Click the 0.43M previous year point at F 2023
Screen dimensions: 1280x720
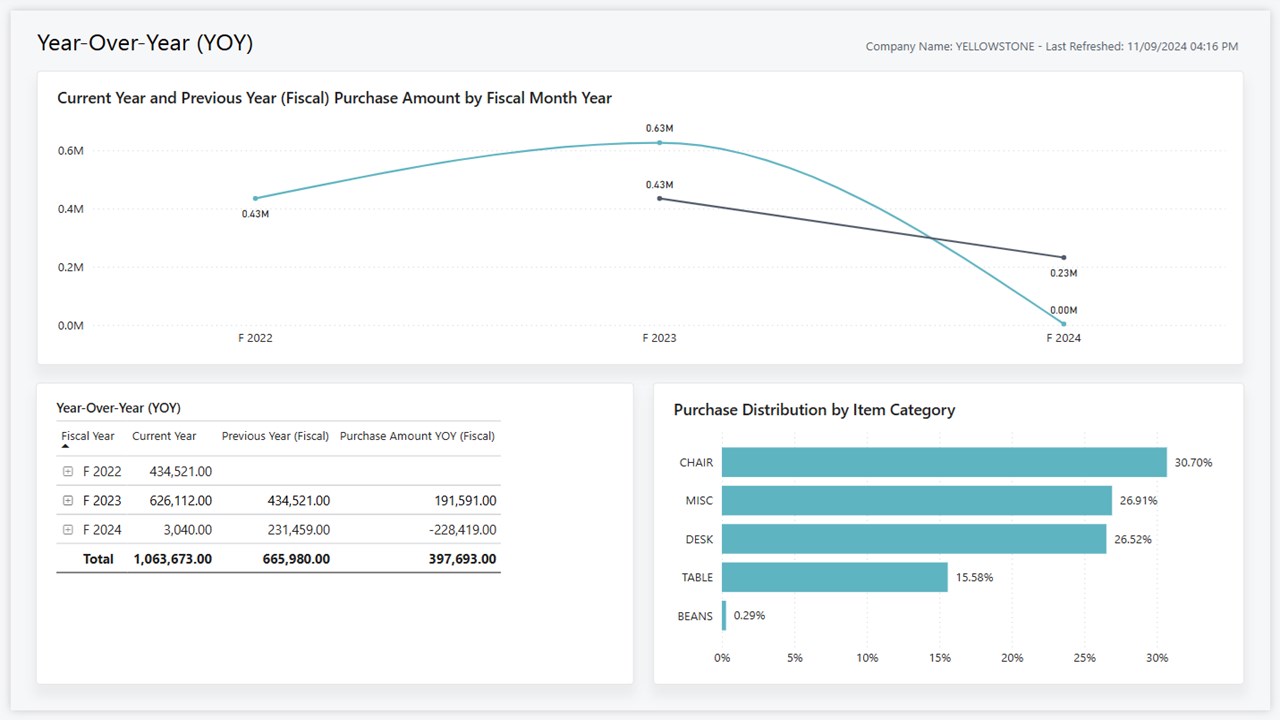(659, 198)
